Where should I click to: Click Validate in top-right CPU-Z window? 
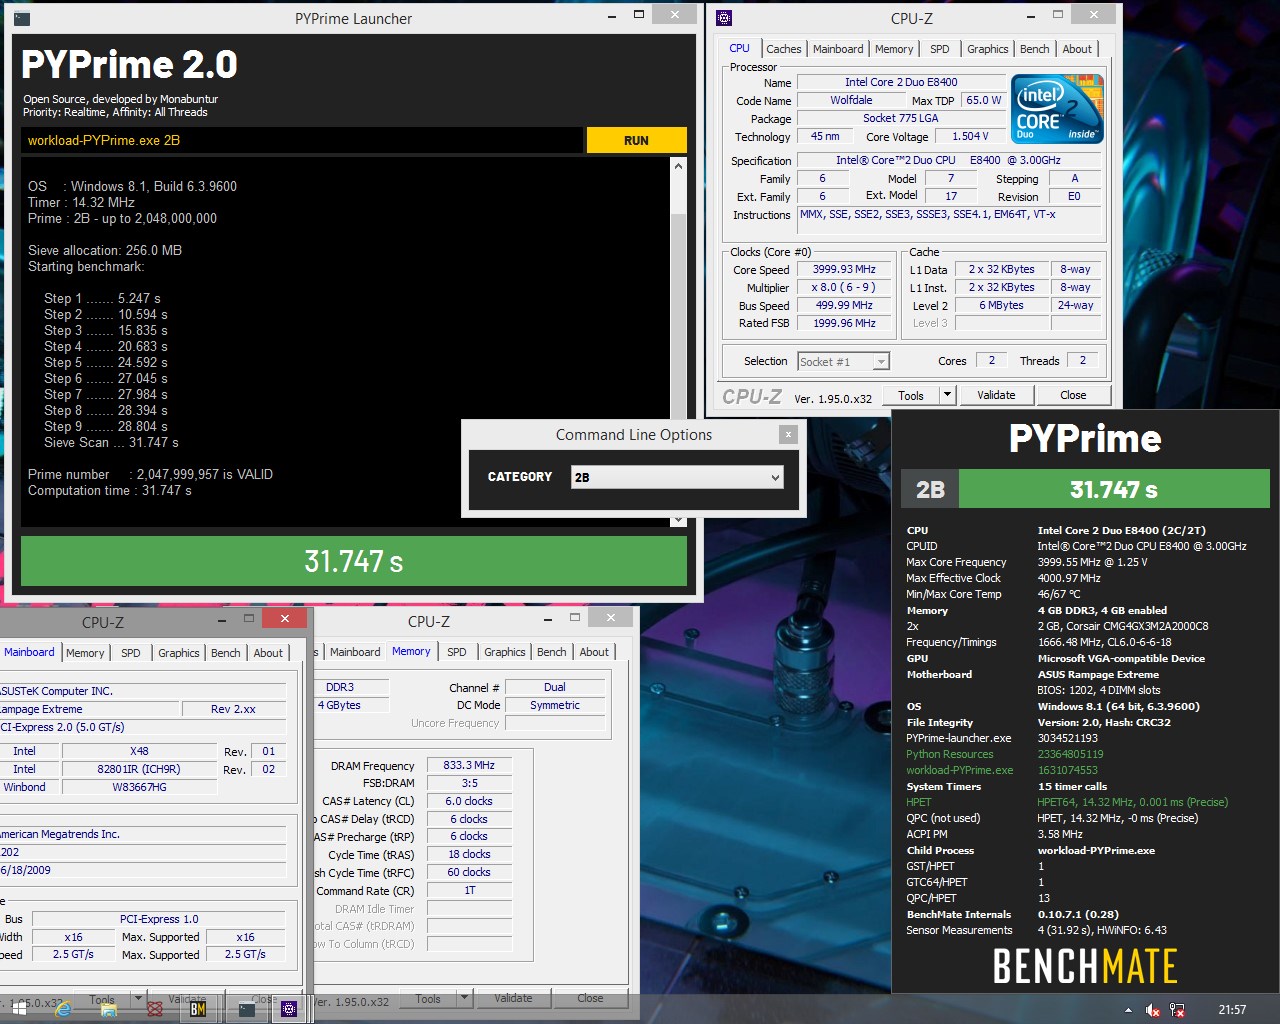(996, 395)
